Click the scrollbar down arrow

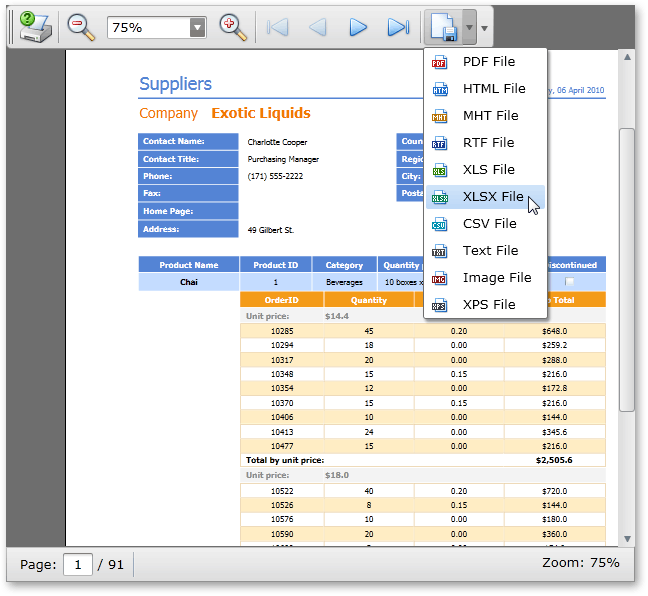[x=627, y=539]
